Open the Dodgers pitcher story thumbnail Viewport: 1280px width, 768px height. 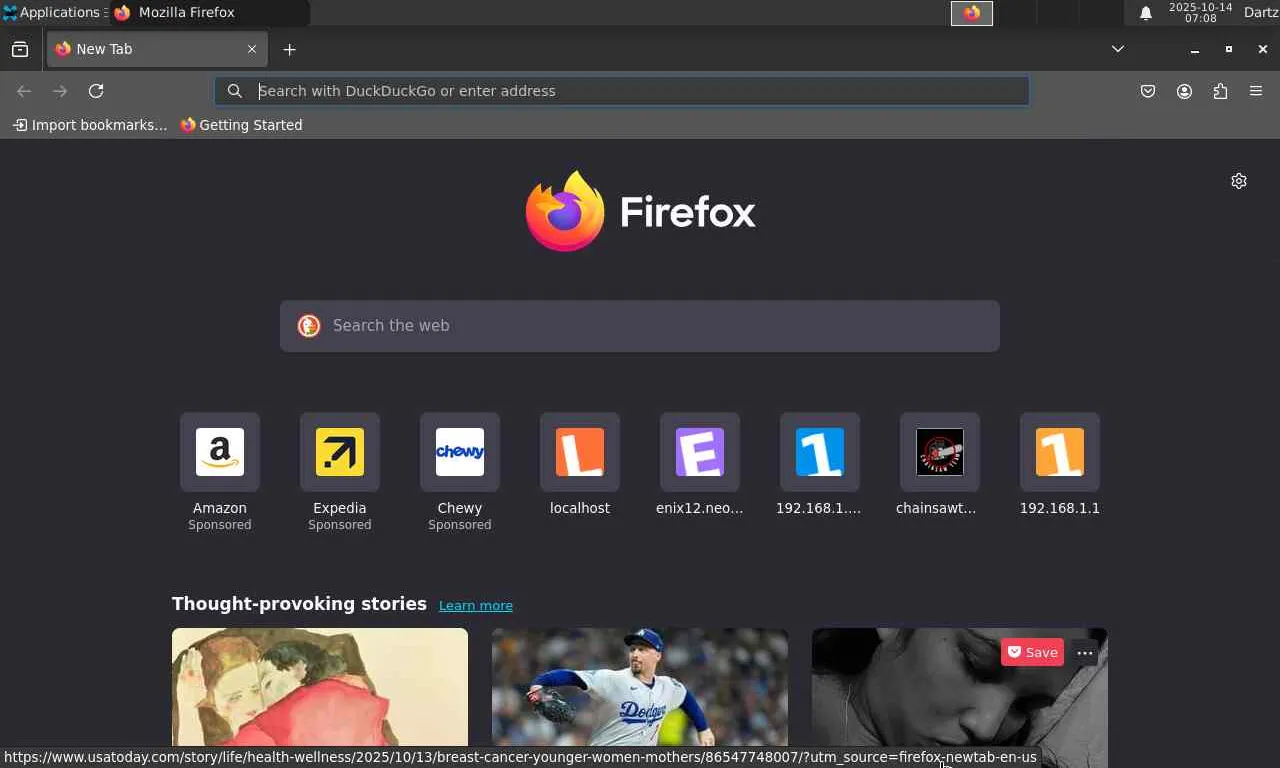(640, 690)
